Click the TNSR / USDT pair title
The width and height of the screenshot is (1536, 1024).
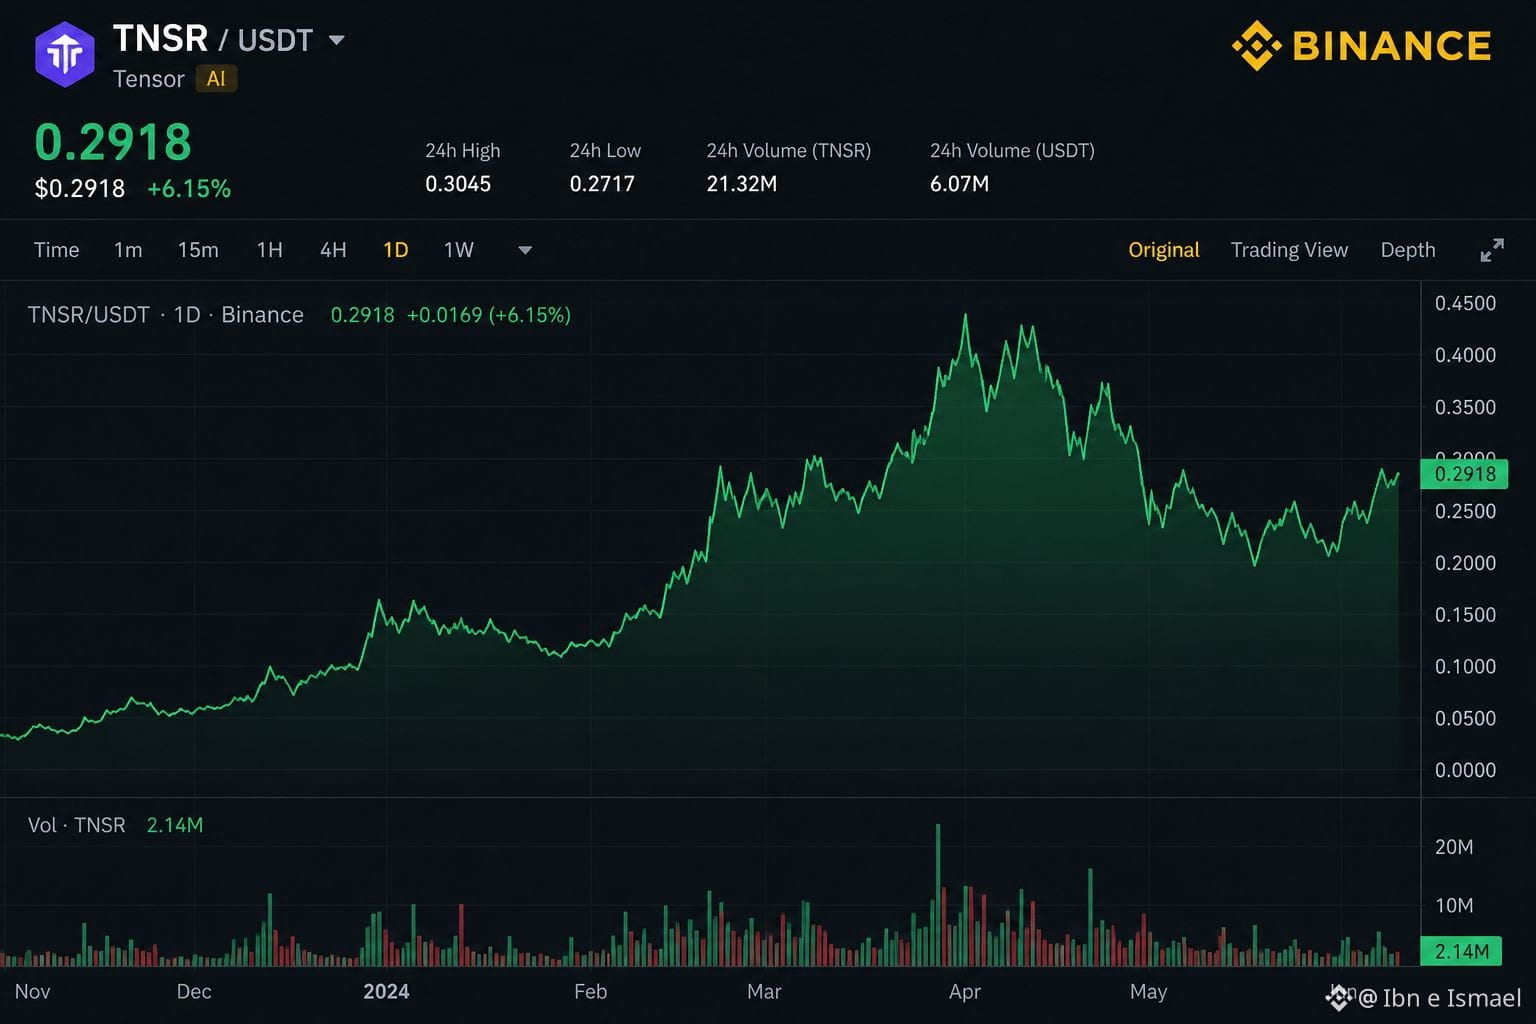click(213, 40)
